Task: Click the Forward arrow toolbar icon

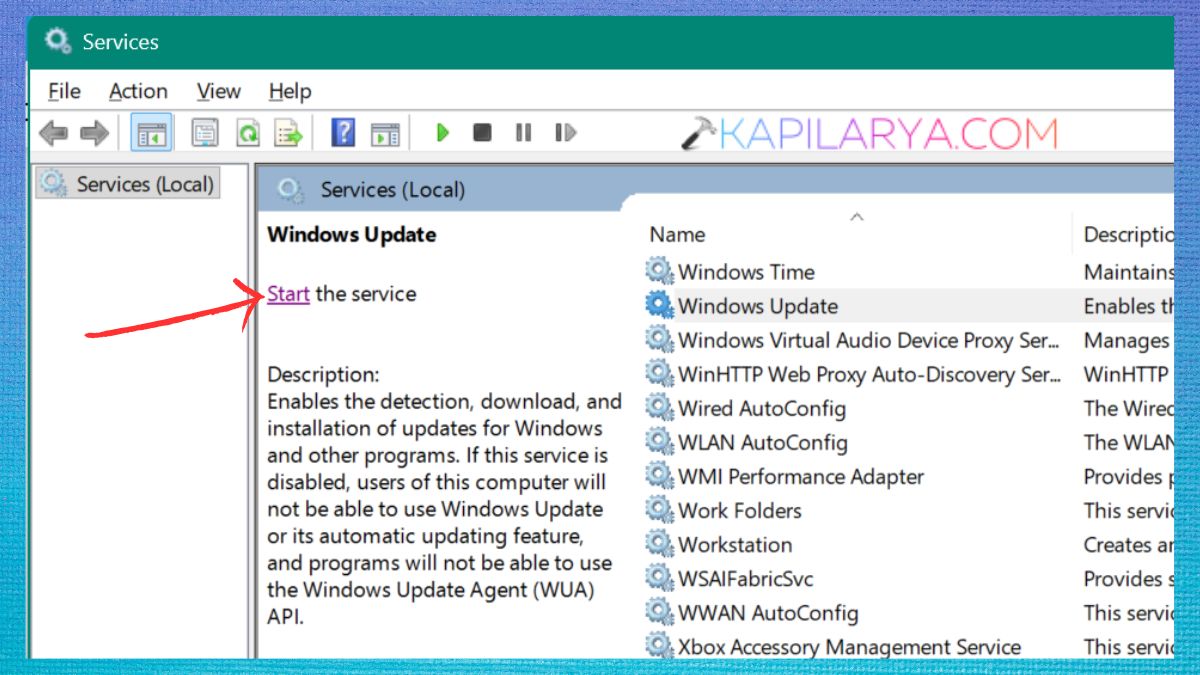Action: click(94, 132)
